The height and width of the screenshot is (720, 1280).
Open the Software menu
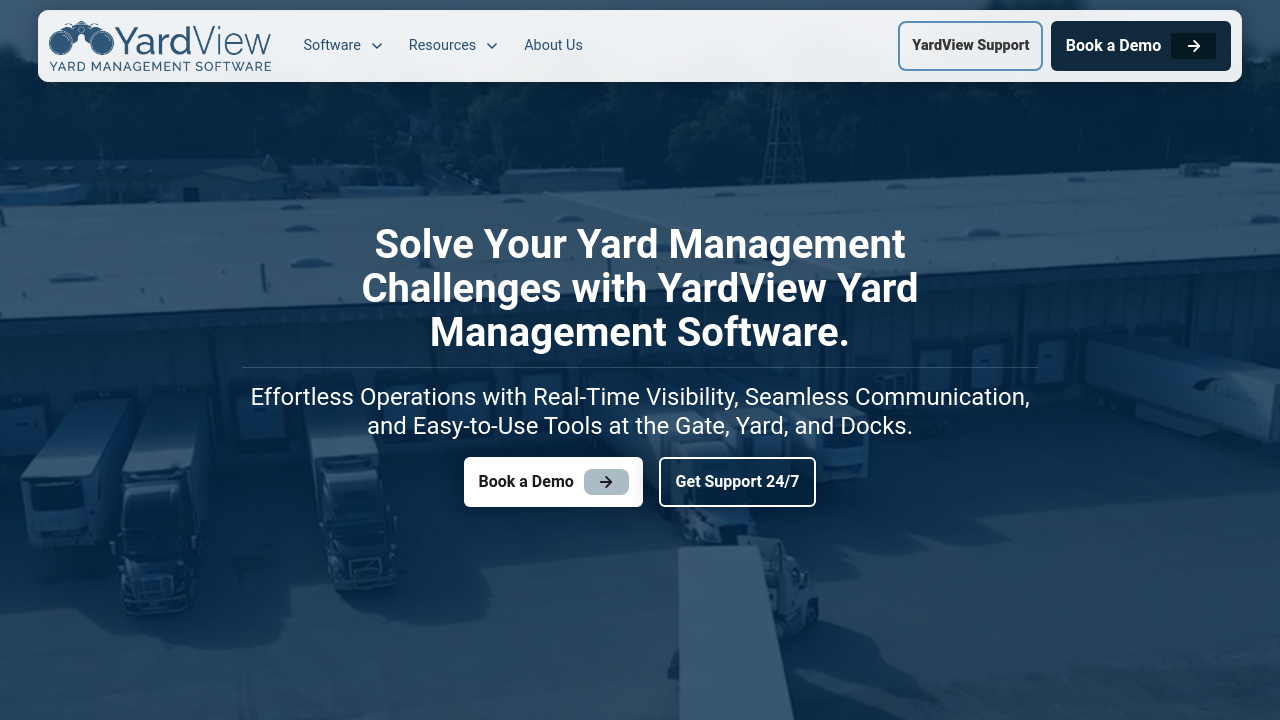tap(332, 45)
